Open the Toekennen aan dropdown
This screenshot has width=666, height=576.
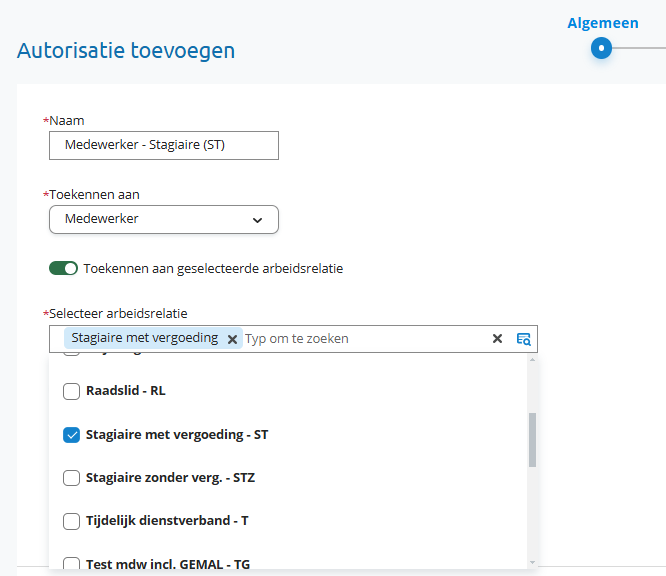[164, 220]
